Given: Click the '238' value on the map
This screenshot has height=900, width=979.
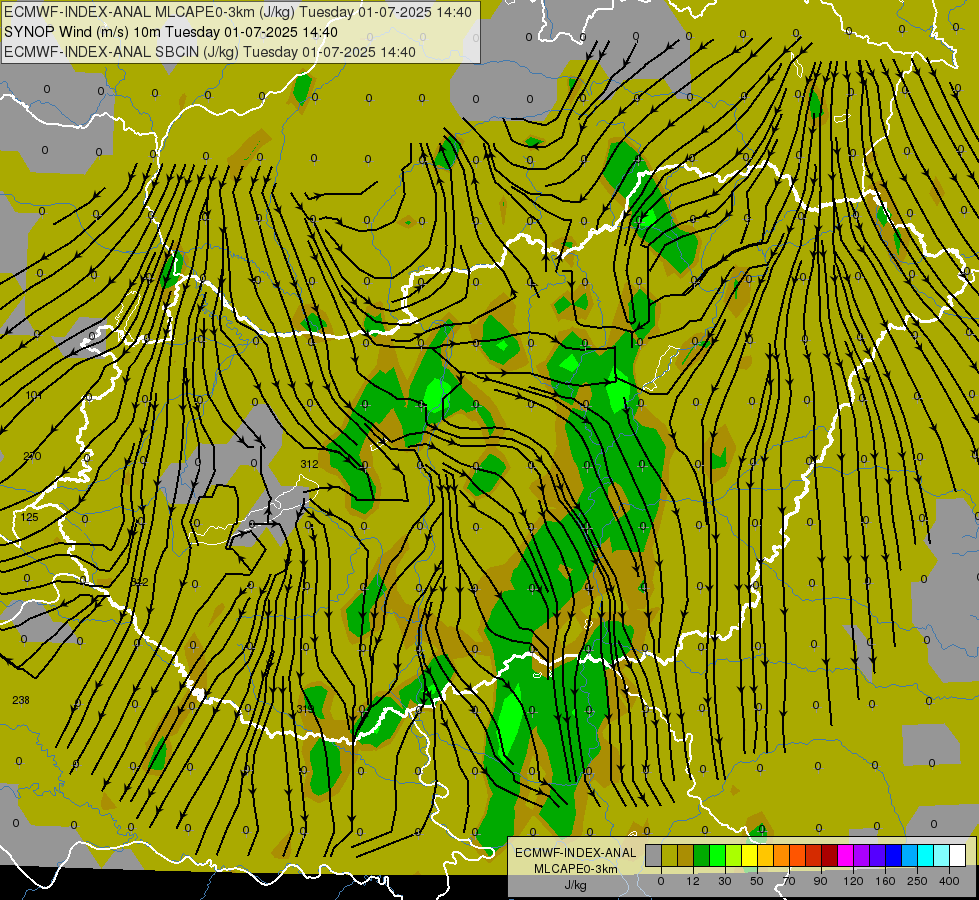Looking at the screenshot, I should point(21,700).
